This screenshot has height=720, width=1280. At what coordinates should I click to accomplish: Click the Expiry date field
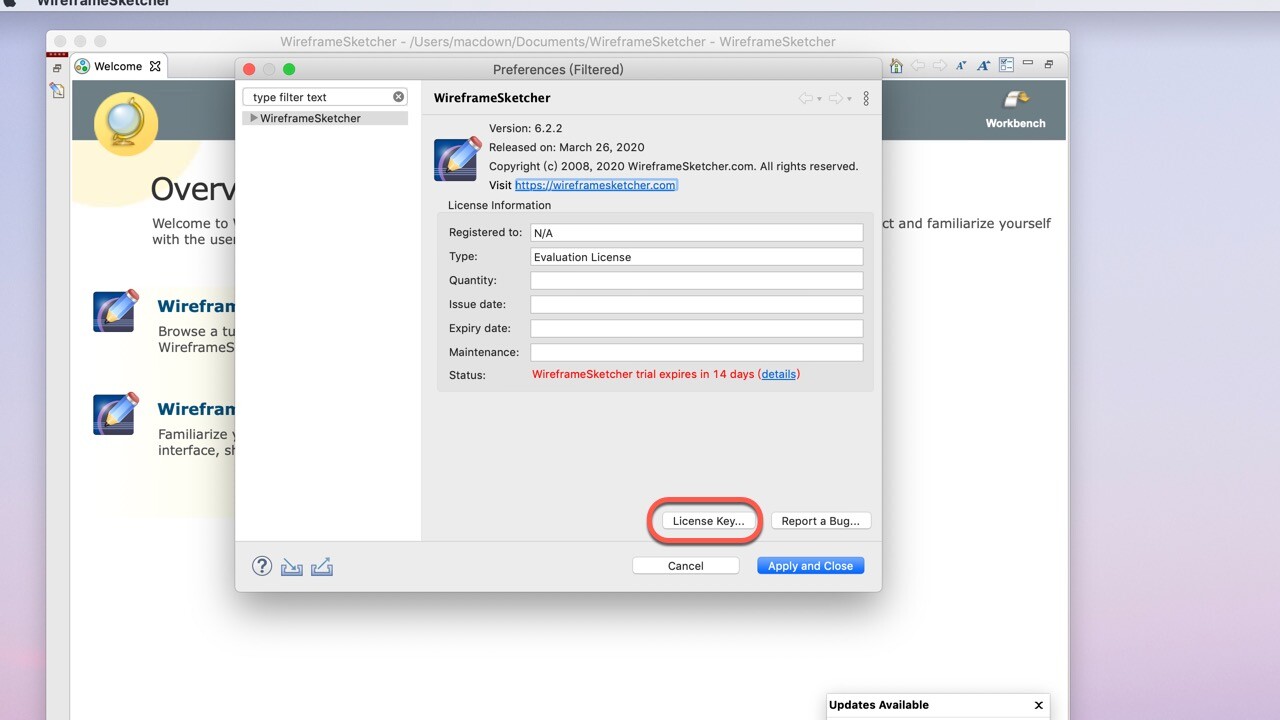(x=696, y=329)
